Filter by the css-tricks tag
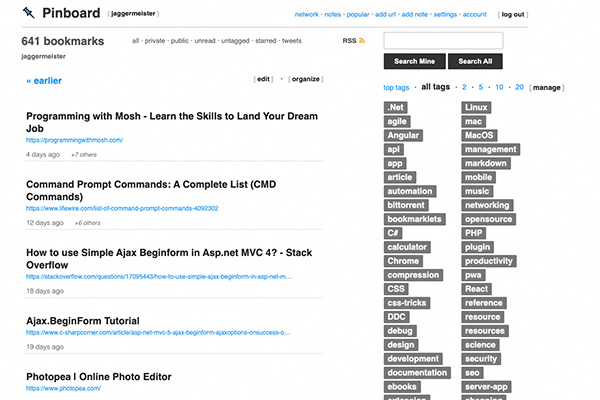Image resolution: width=600 pixels, height=400 pixels. [x=407, y=303]
